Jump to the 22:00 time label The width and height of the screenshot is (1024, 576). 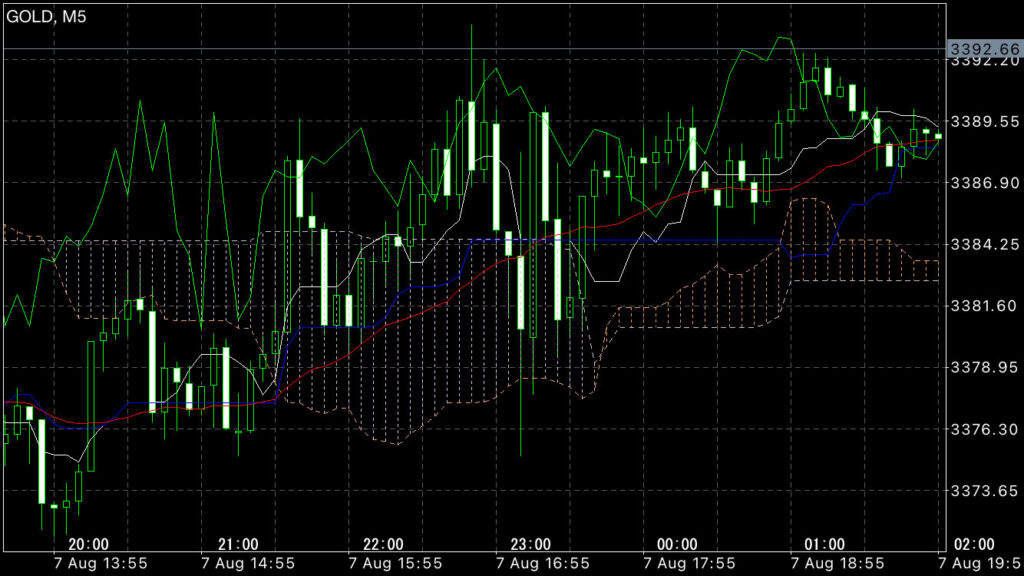(383, 544)
